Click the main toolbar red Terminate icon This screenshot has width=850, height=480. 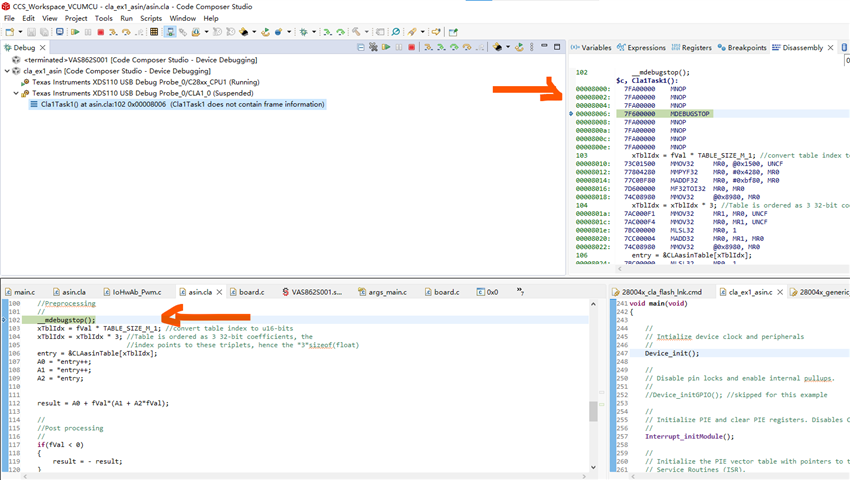point(100,32)
